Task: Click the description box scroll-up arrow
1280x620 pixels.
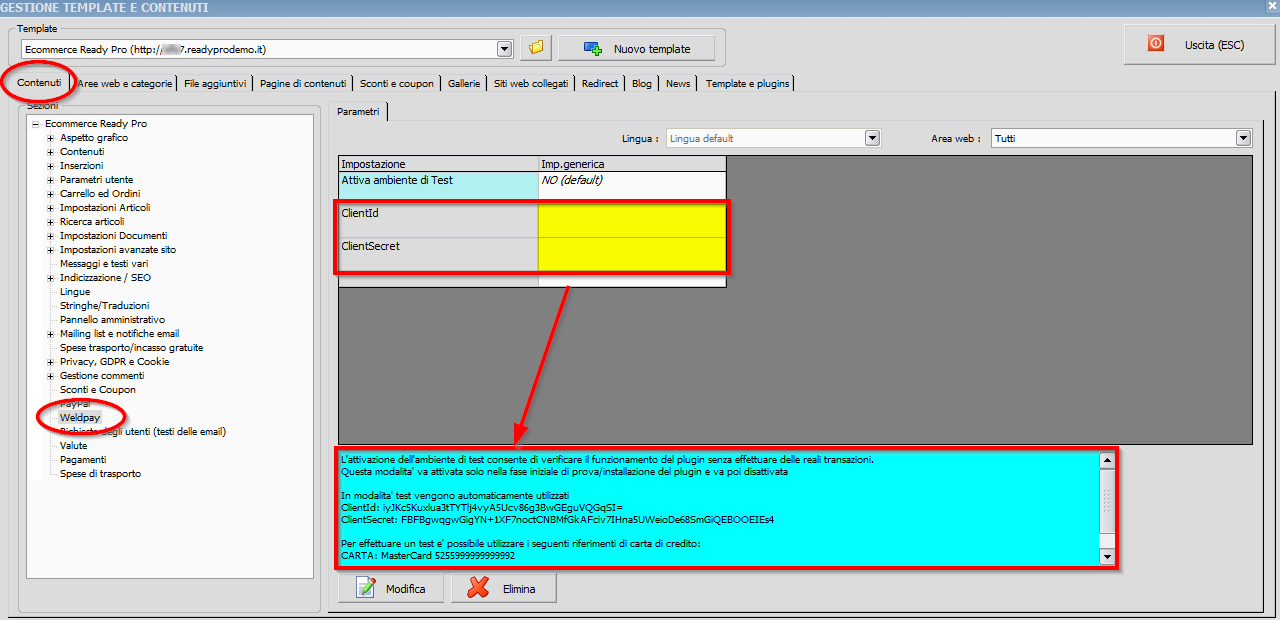Action: [1106, 460]
